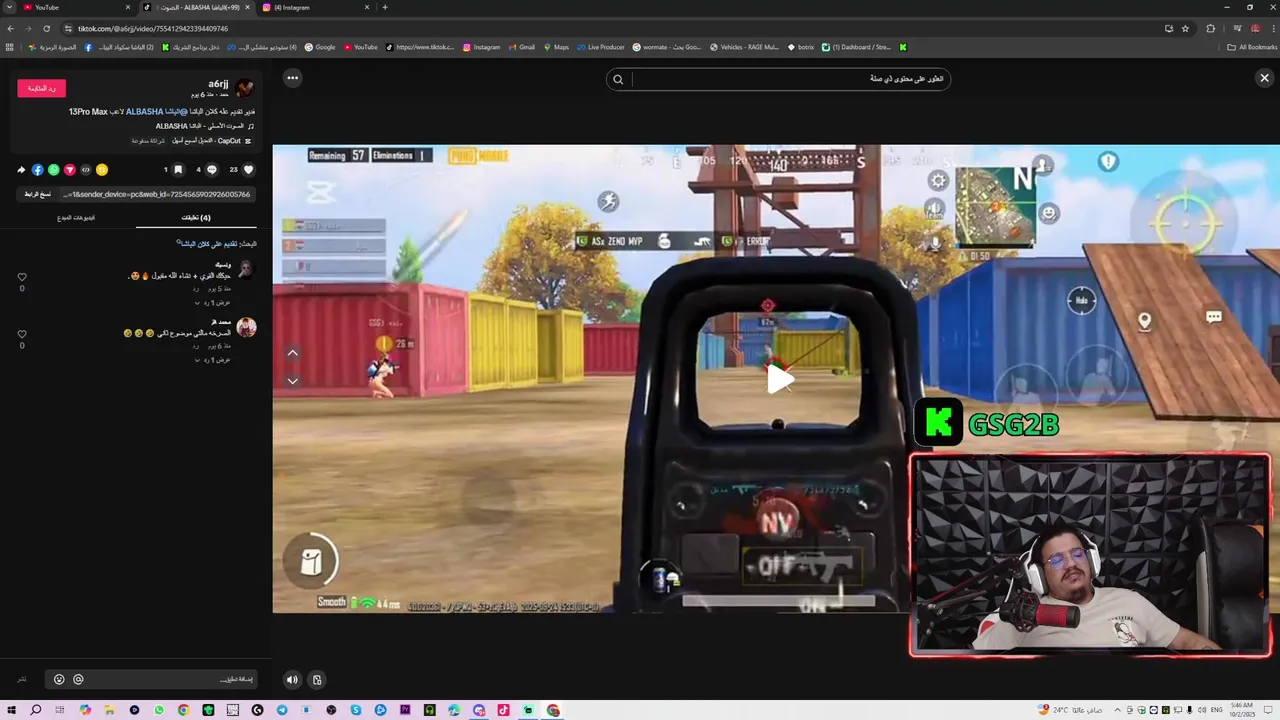This screenshot has width=1280, height=720.
Task: Open the All Bookmarks folder
Action: point(1252,47)
